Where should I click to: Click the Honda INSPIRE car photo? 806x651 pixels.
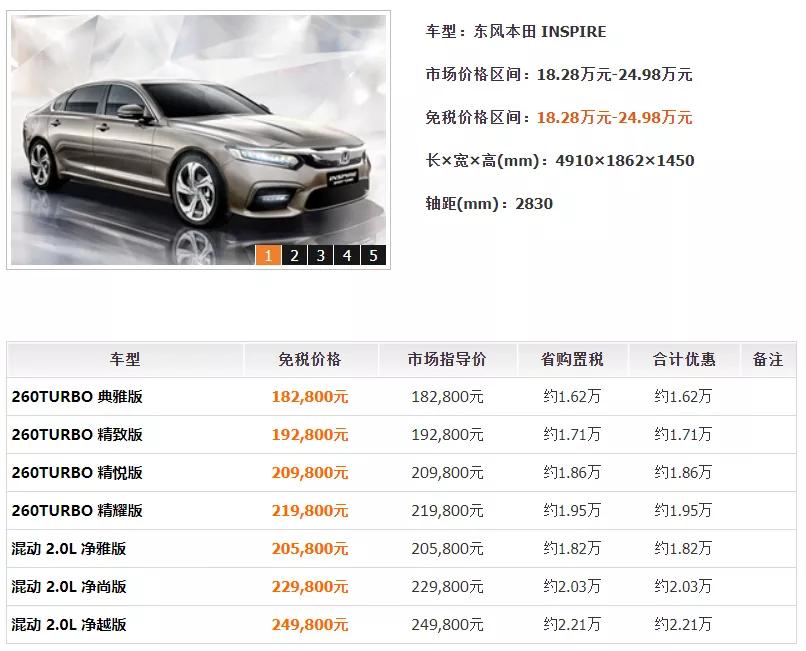coord(198,139)
